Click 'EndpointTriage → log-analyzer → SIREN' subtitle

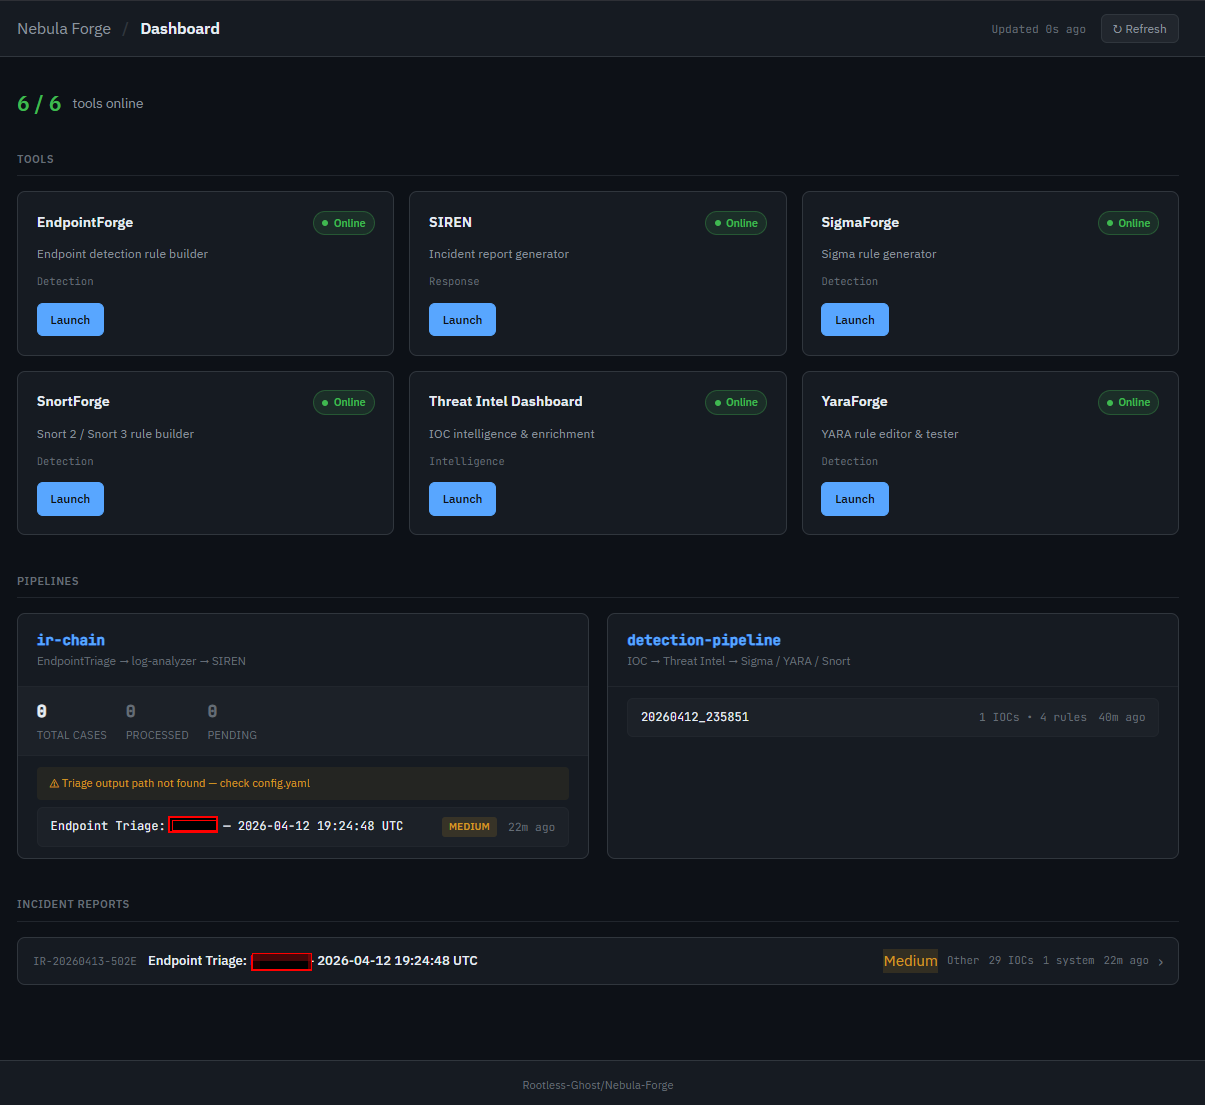(x=141, y=661)
